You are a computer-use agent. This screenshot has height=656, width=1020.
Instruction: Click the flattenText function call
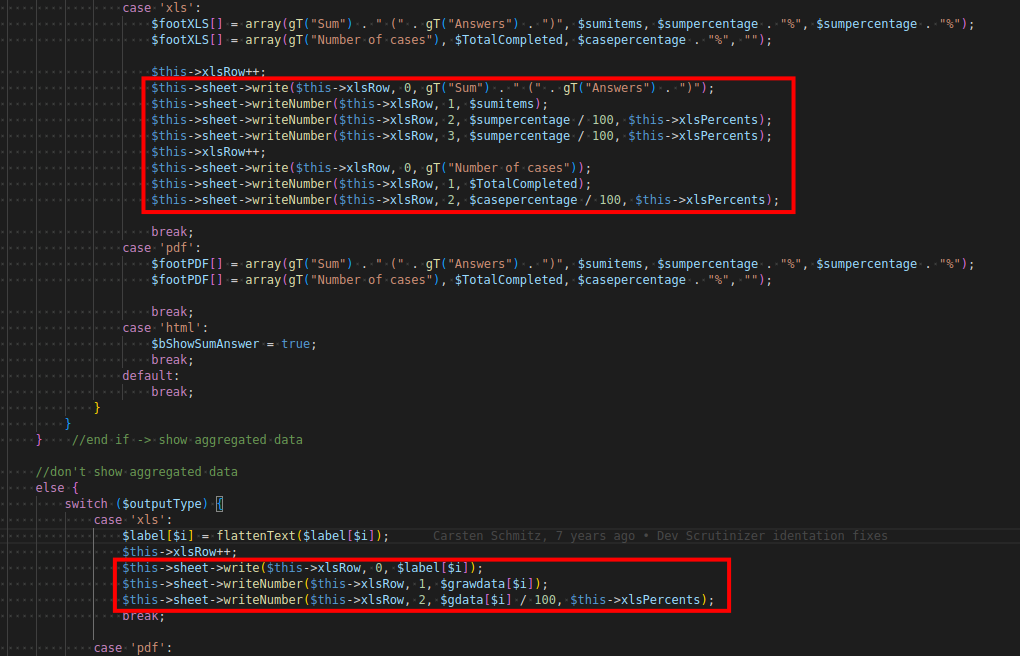(258, 536)
